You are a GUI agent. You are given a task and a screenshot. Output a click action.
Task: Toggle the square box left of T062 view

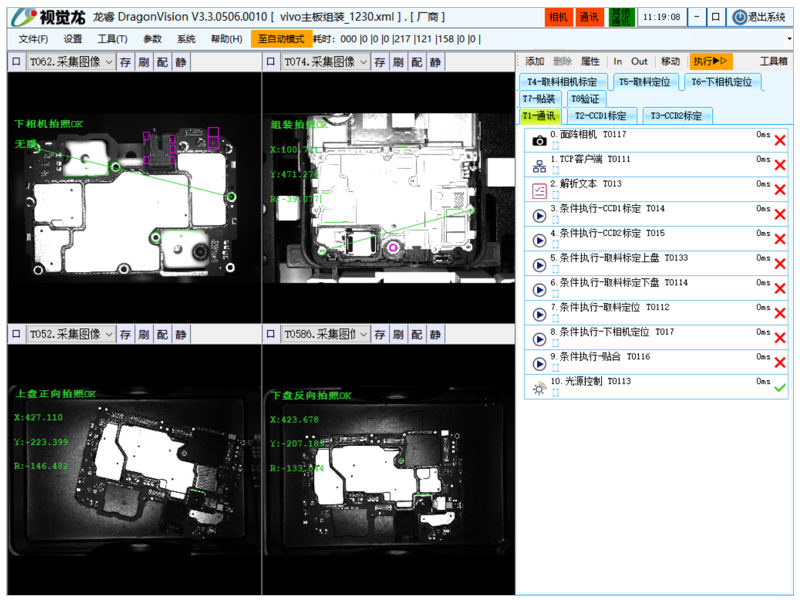tap(16, 62)
